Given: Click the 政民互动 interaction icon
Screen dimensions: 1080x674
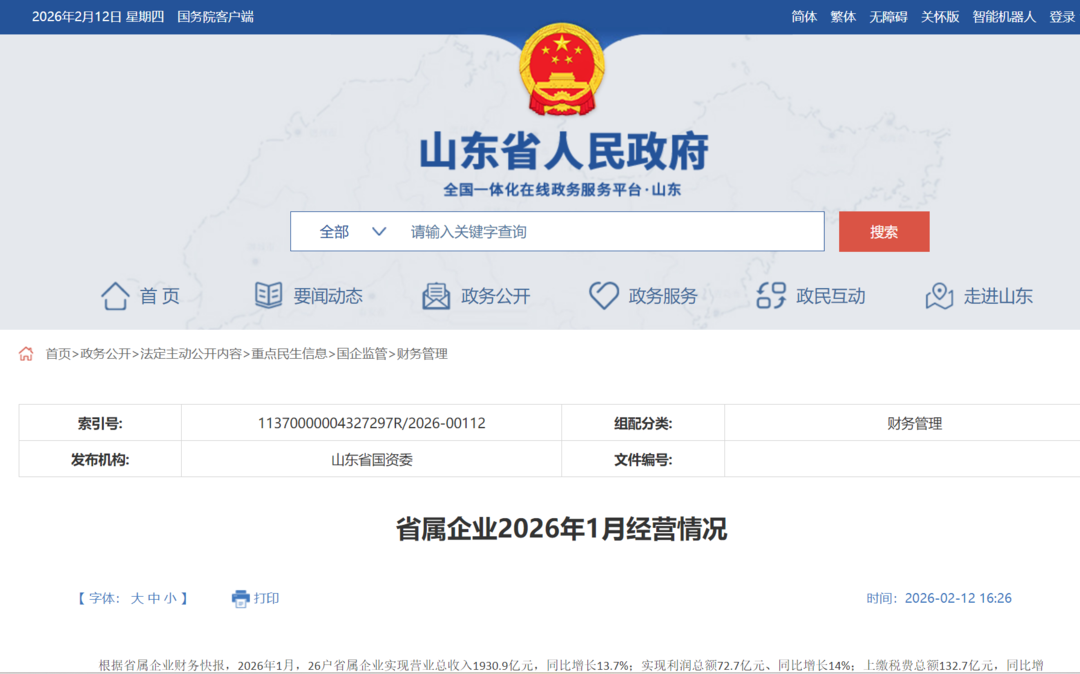Looking at the screenshot, I should coord(771,296).
